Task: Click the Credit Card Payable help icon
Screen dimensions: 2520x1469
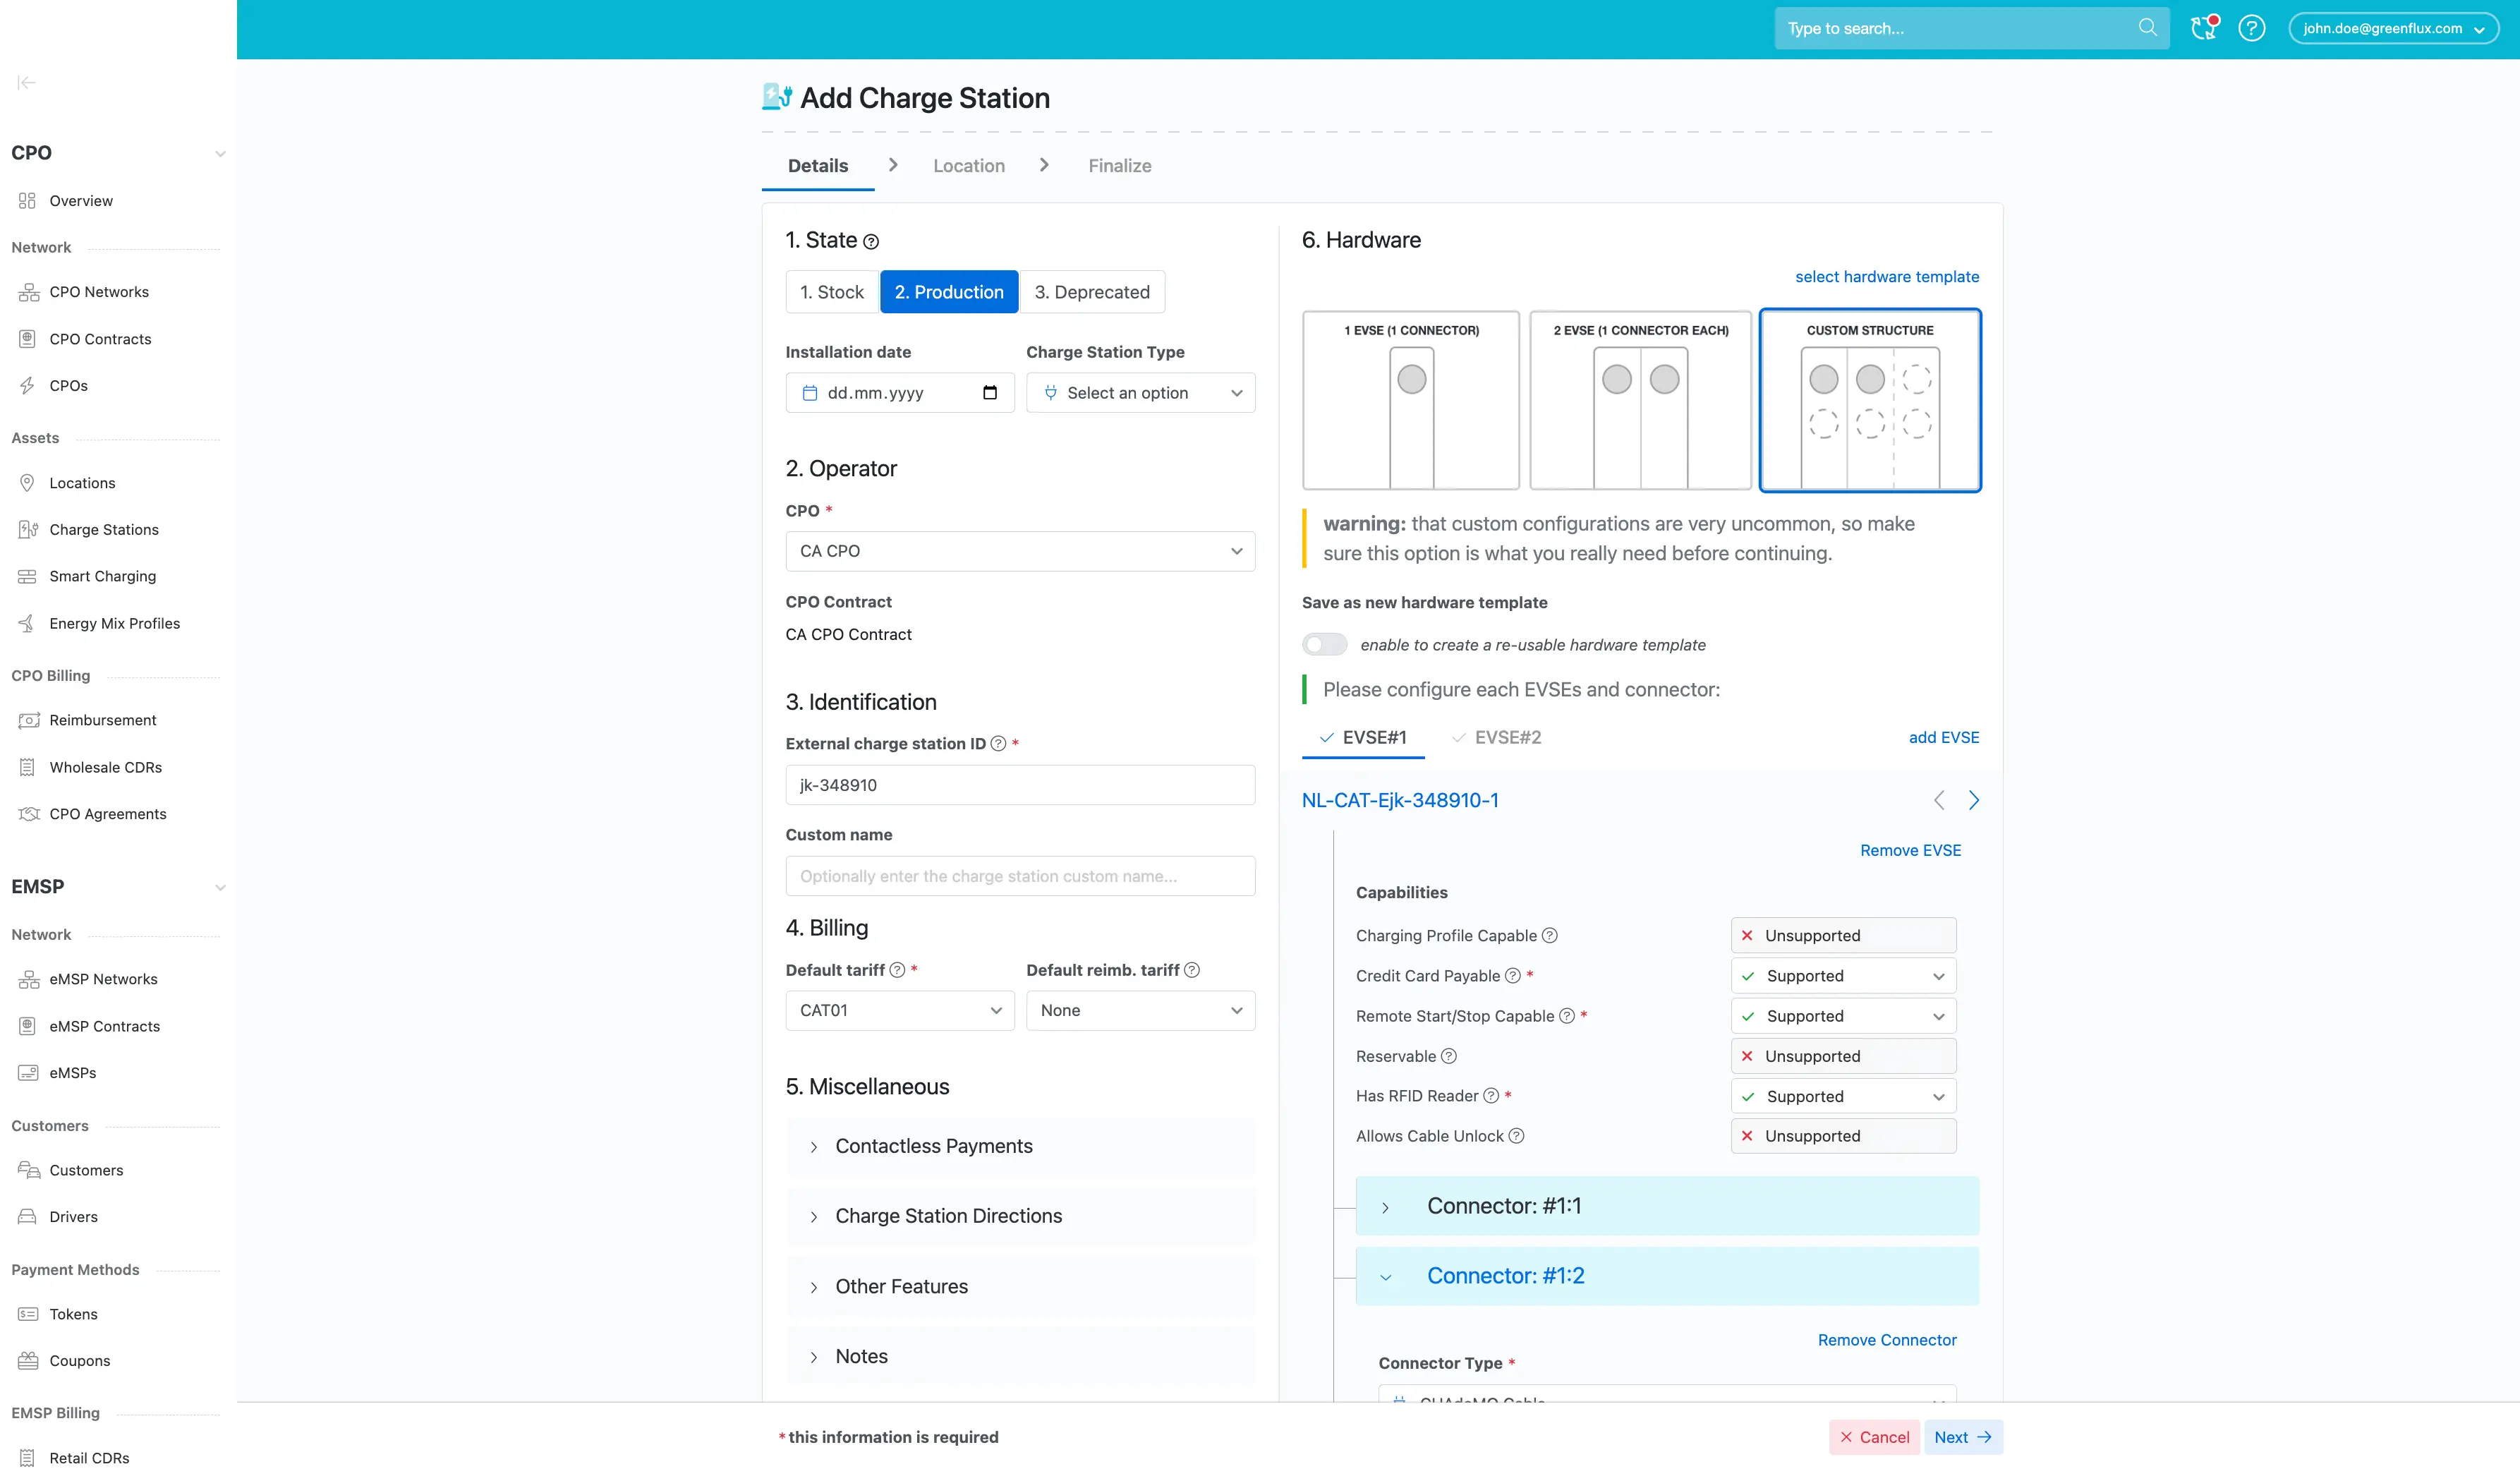Action: [1513, 976]
